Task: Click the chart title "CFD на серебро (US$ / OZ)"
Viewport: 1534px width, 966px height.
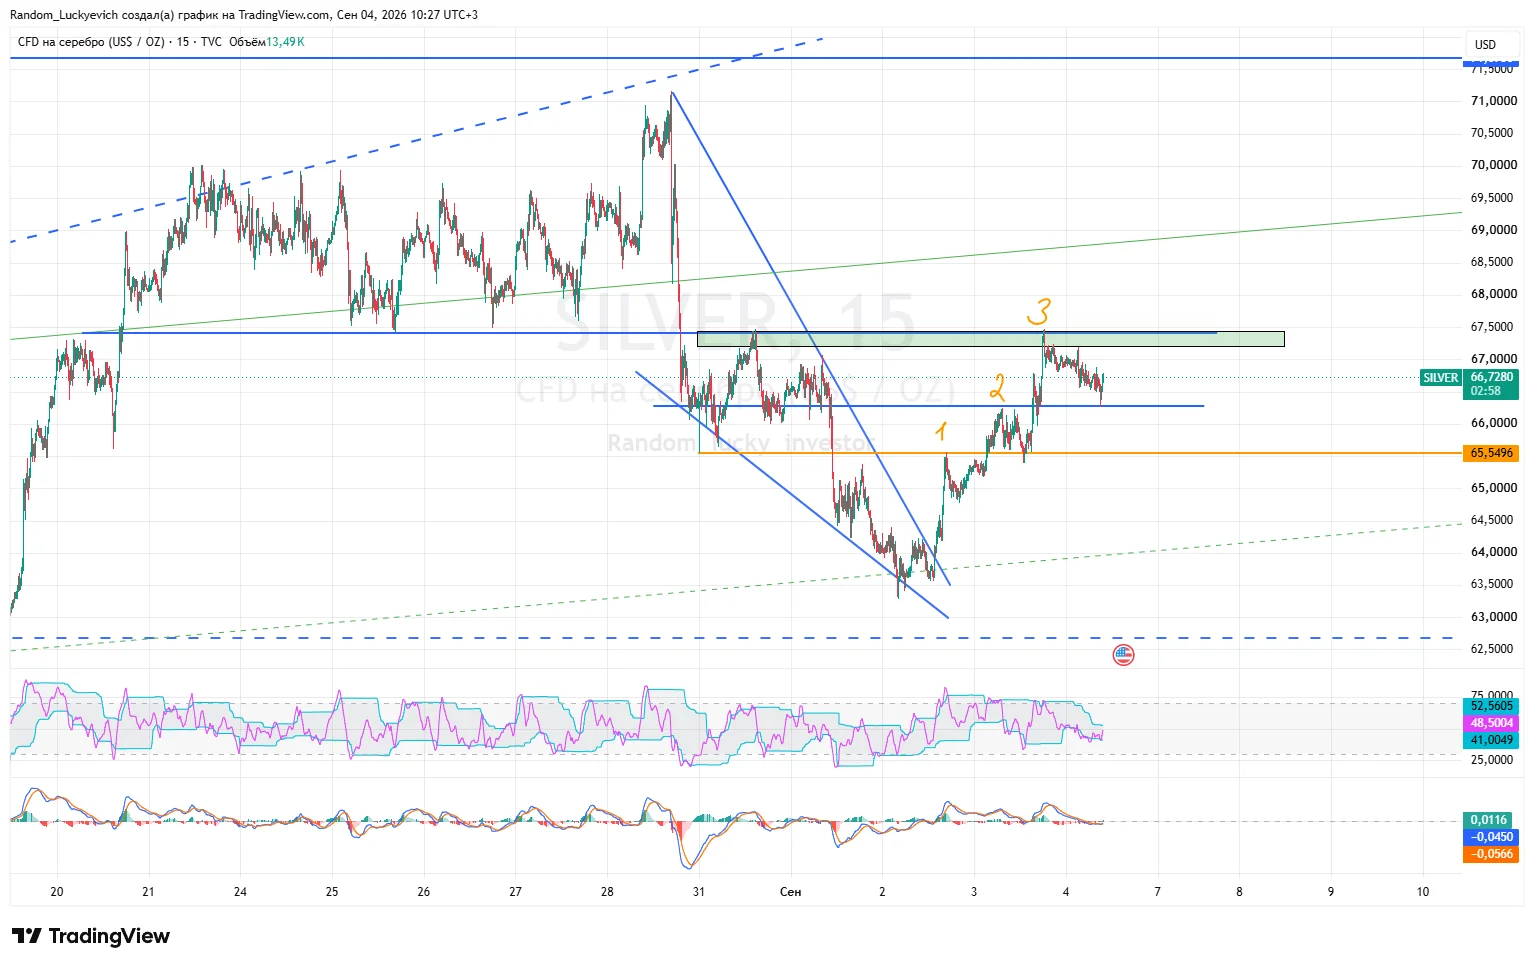Action: (x=91, y=42)
